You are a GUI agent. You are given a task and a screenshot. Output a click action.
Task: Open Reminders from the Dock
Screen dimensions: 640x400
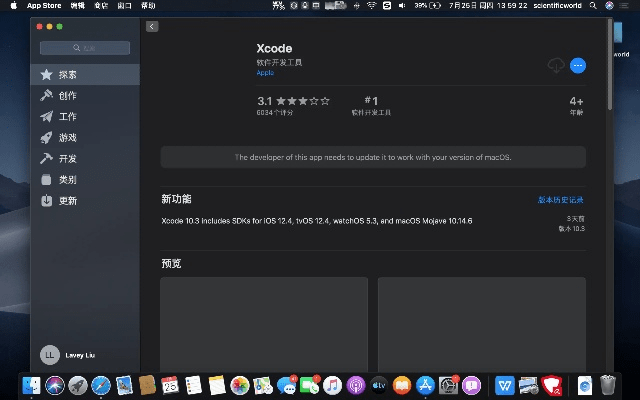click(193, 385)
